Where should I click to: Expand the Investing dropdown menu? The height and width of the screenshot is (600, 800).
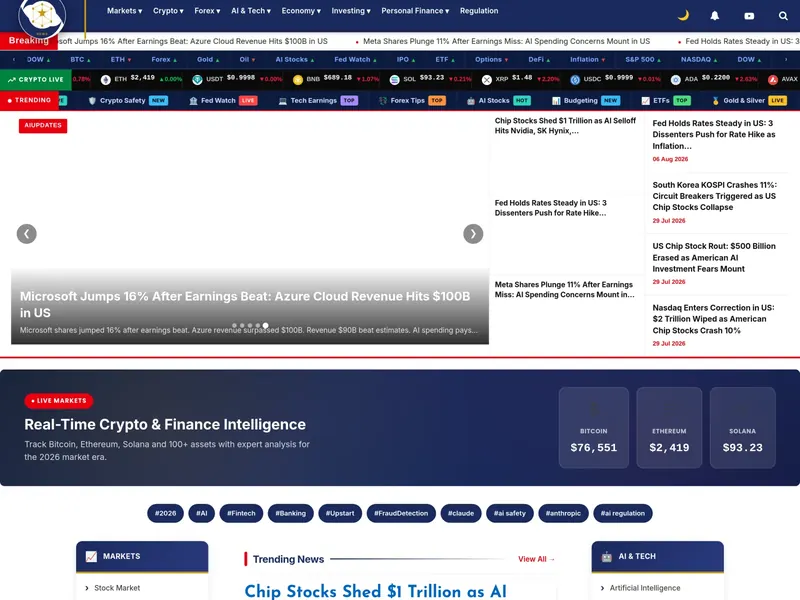tap(351, 11)
